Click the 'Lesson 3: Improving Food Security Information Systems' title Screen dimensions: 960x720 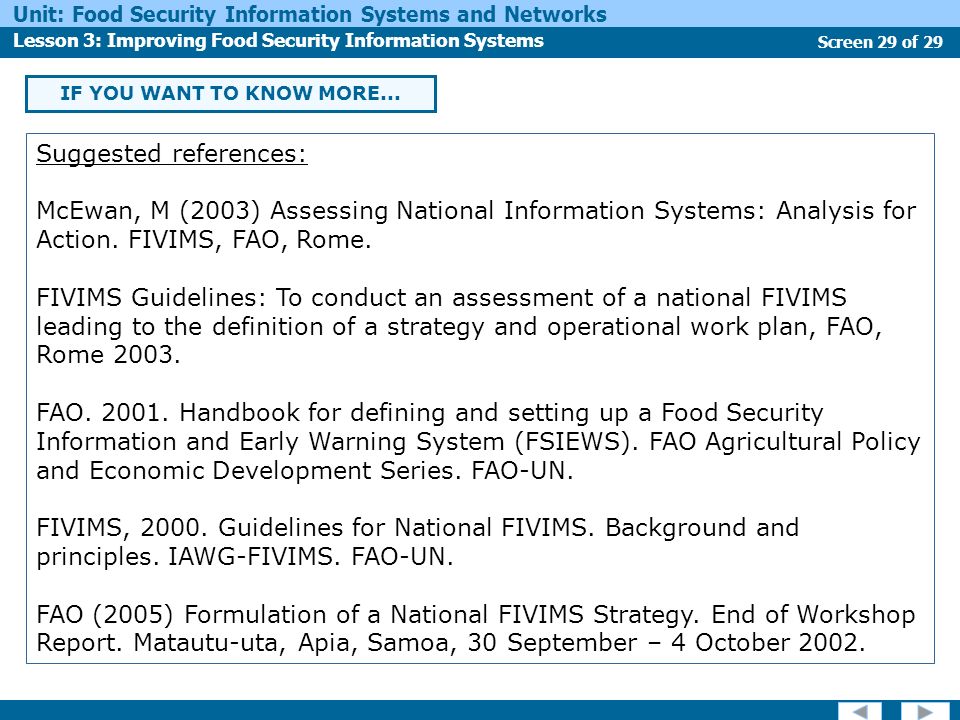pyautogui.click(x=279, y=40)
